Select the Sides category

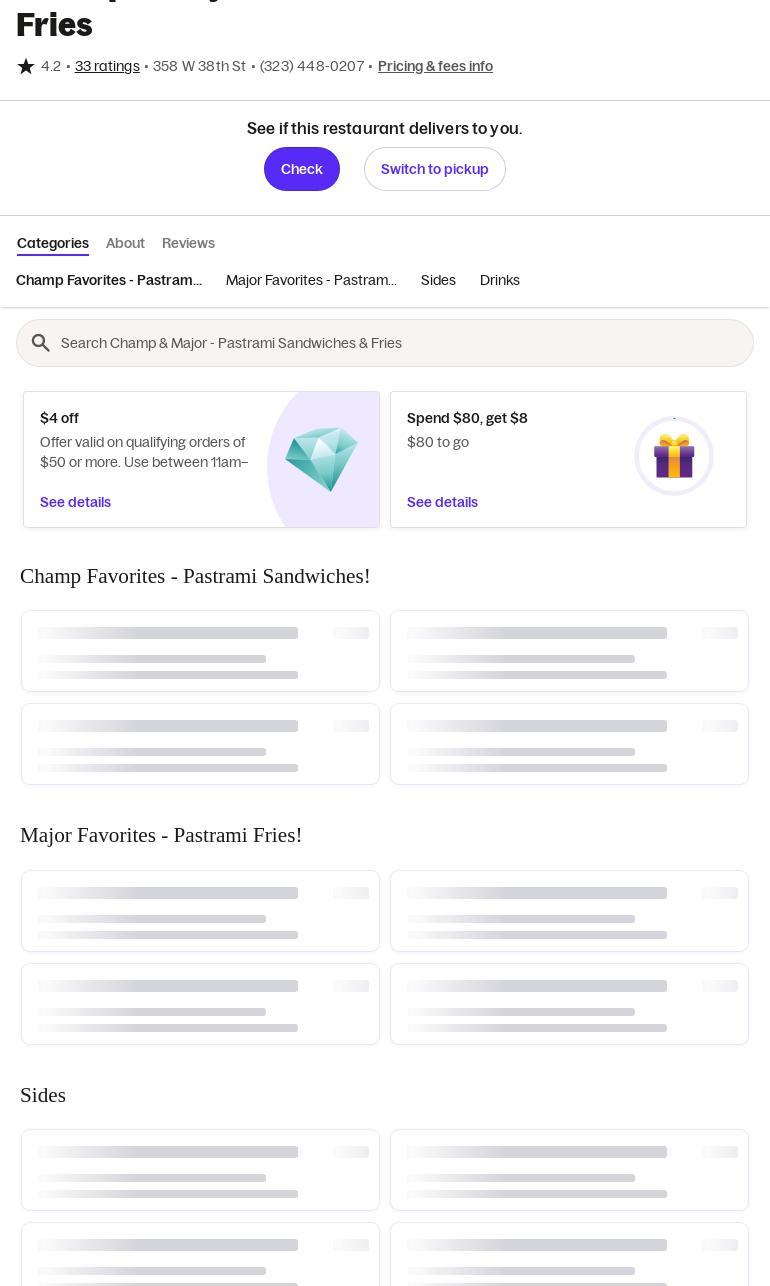(x=438, y=280)
